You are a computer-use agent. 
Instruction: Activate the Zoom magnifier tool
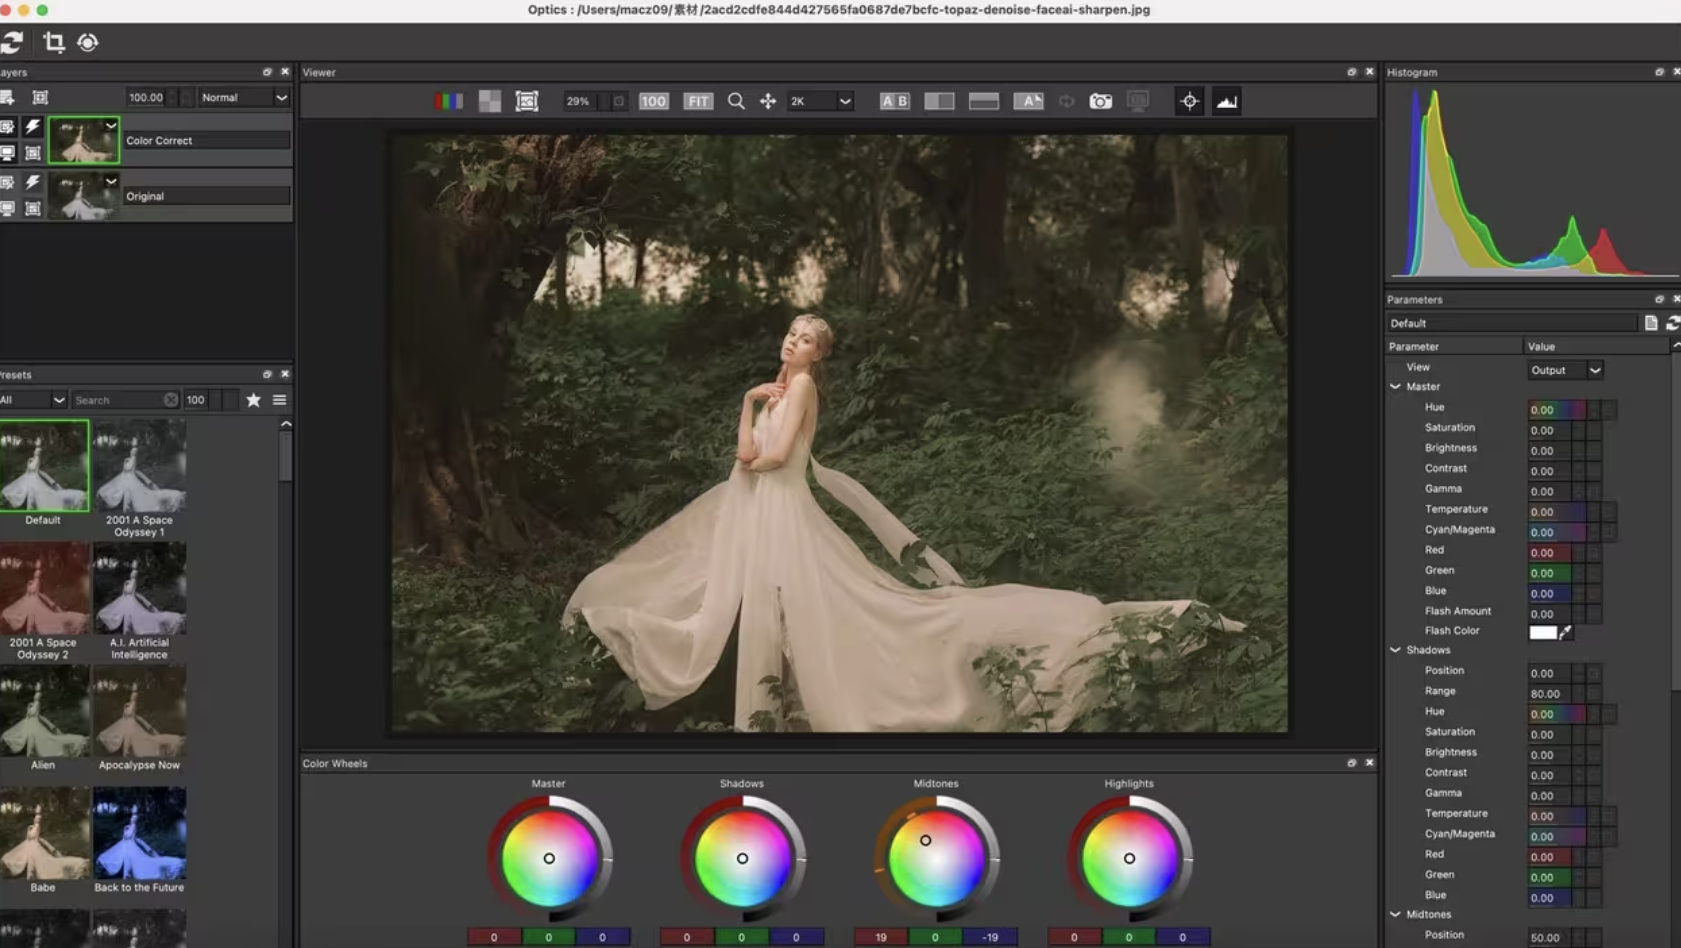736,100
